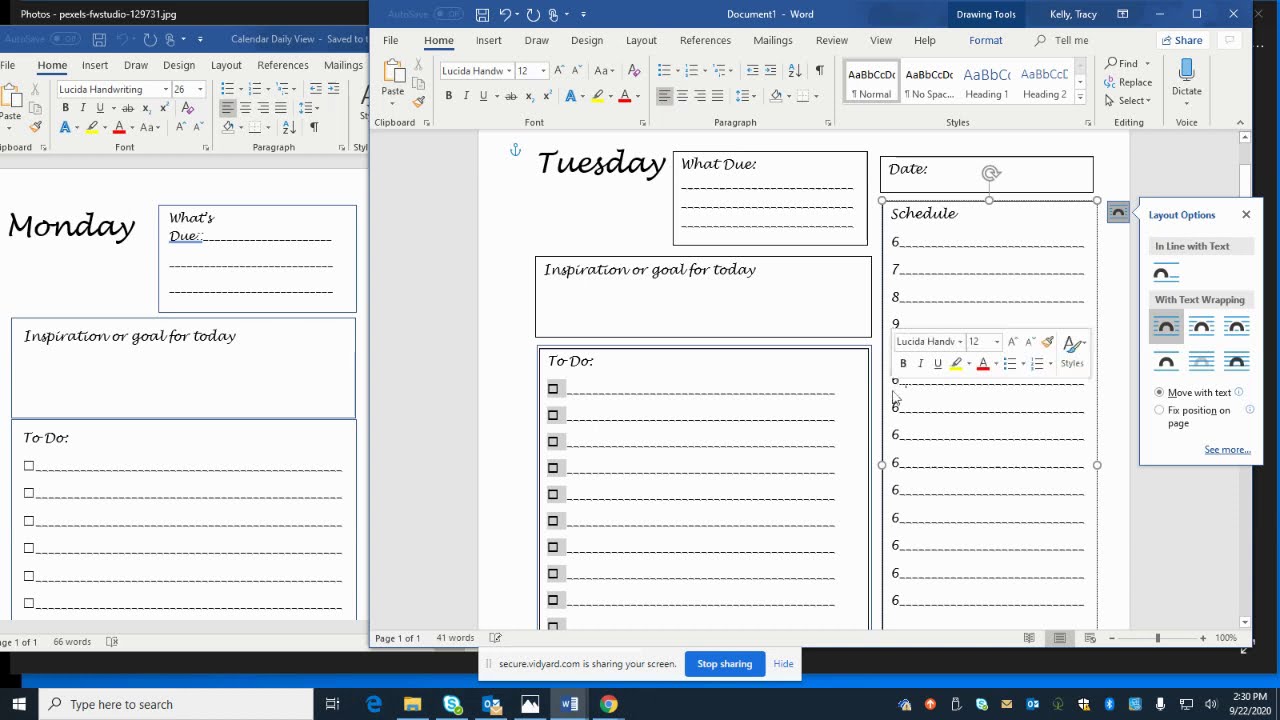1280x720 pixels.
Task: Click the Share button
Action: (1181, 40)
